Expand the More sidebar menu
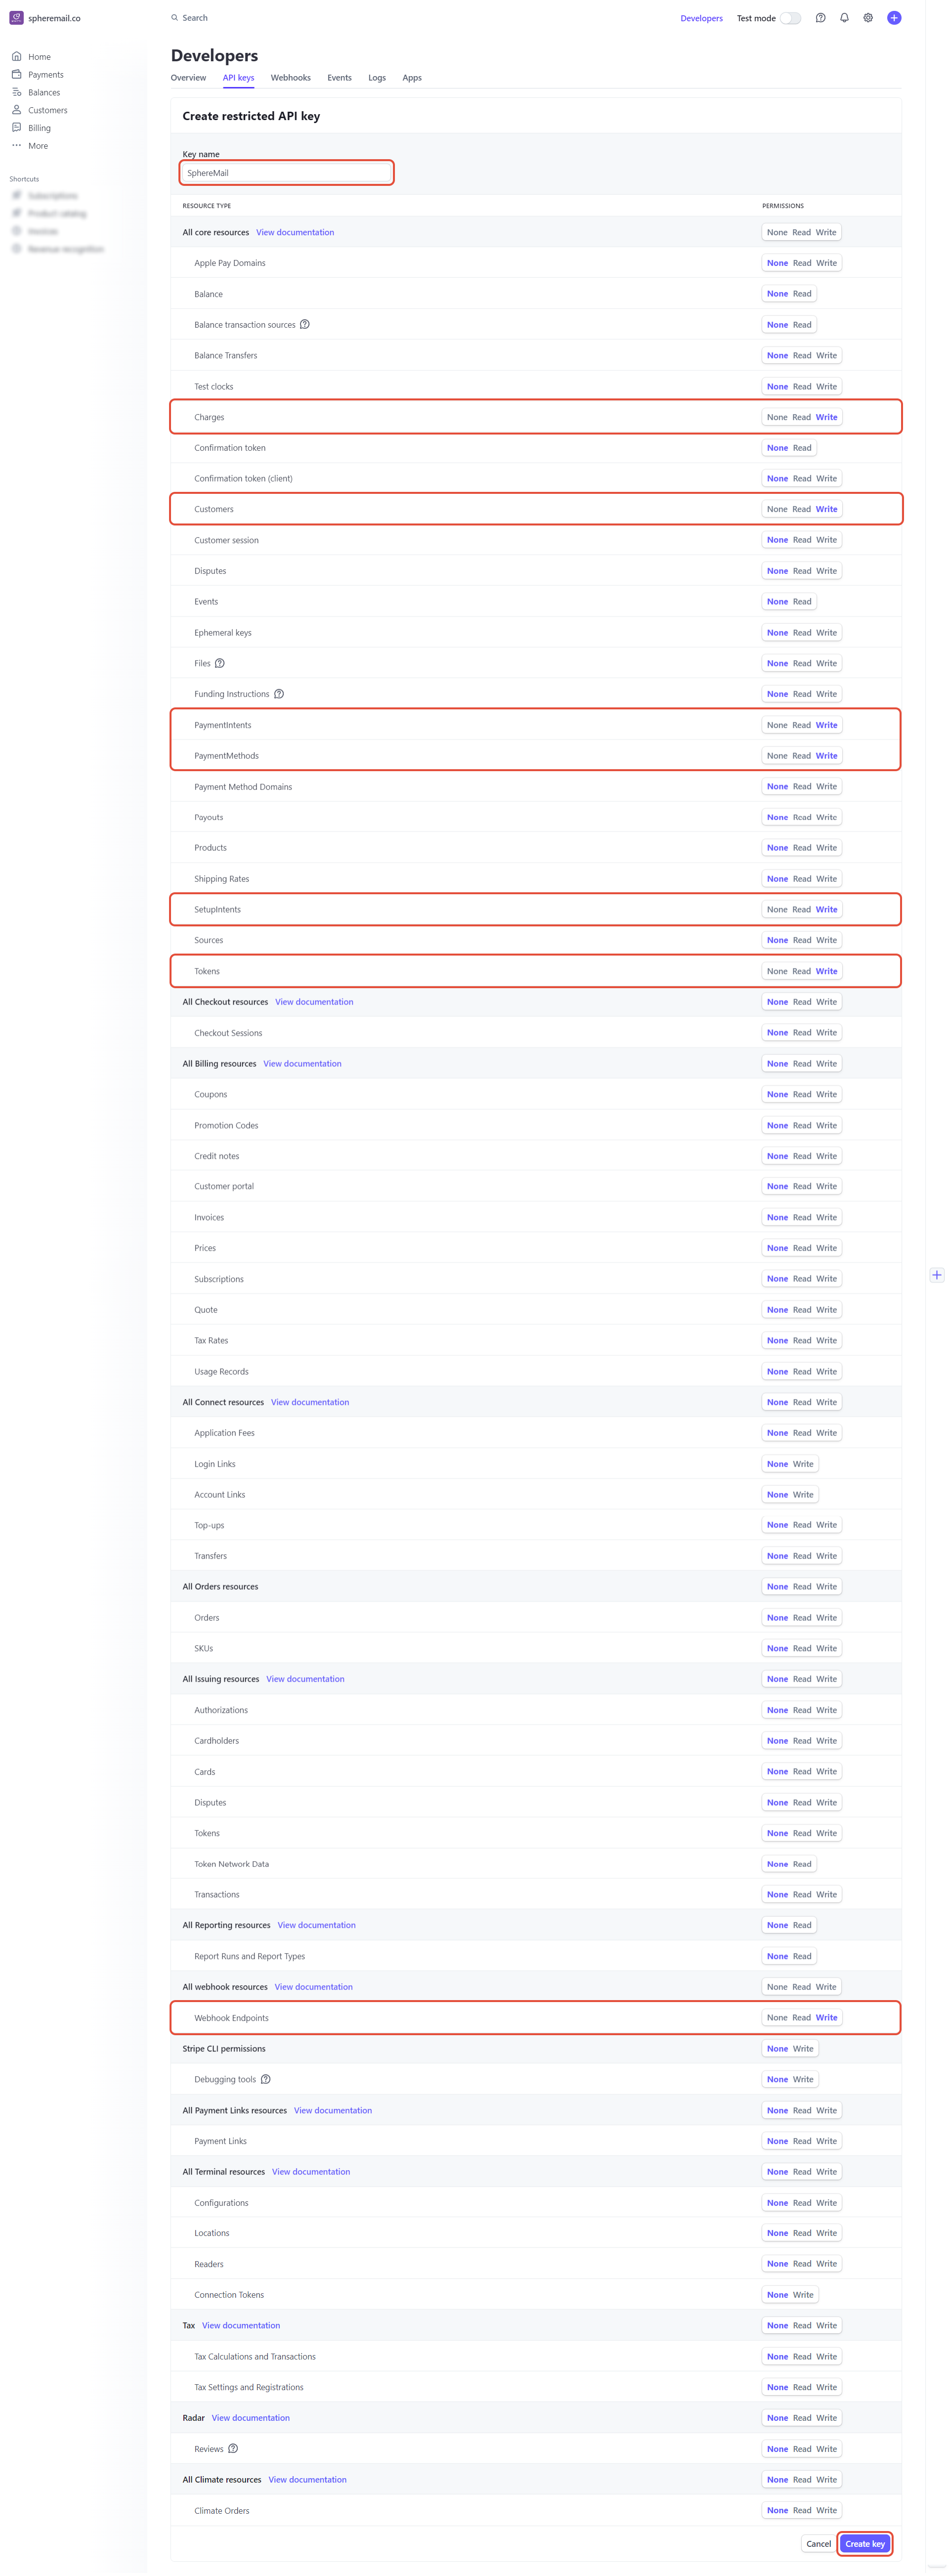The image size is (949, 2576). coord(37,146)
